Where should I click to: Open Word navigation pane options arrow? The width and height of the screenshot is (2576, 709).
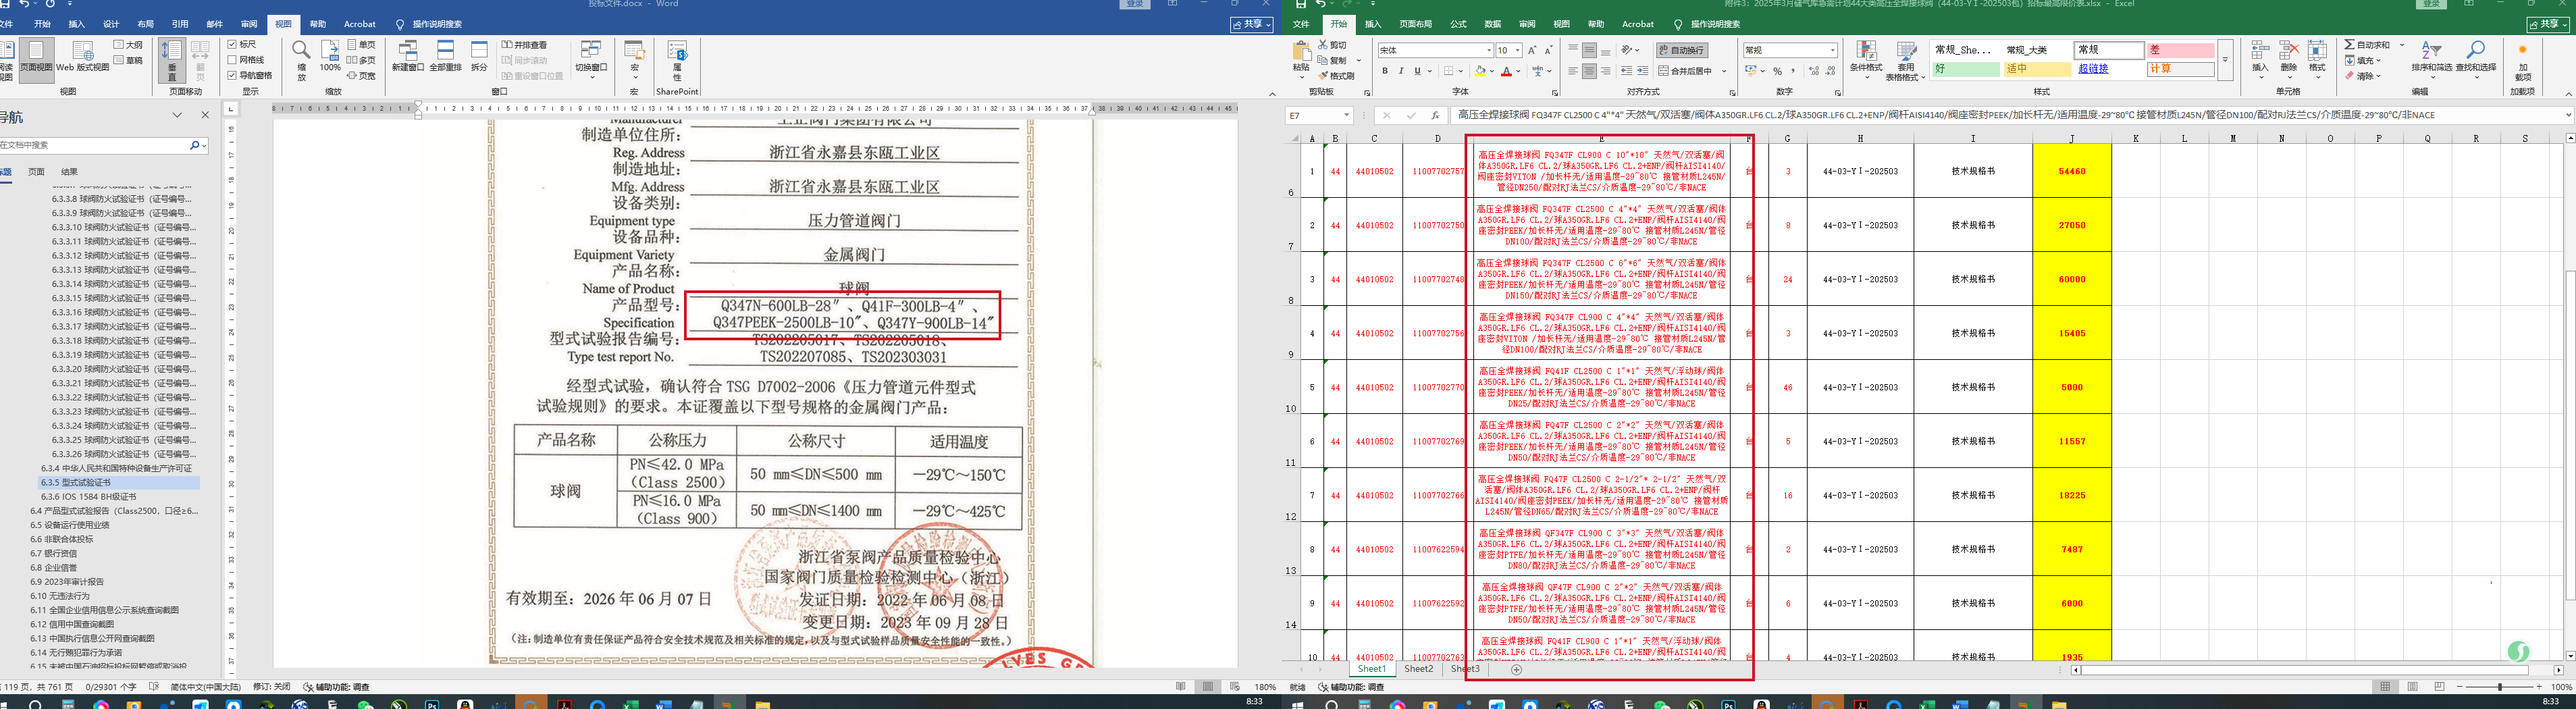tap(177, 115)
